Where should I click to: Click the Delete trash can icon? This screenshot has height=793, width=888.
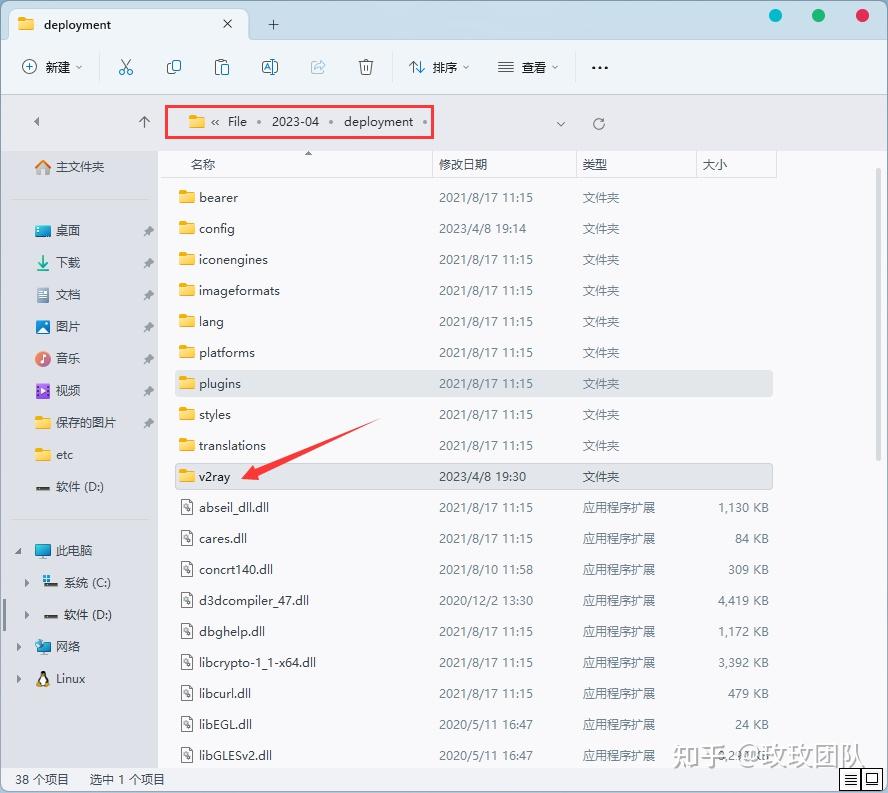coord(366,67)
